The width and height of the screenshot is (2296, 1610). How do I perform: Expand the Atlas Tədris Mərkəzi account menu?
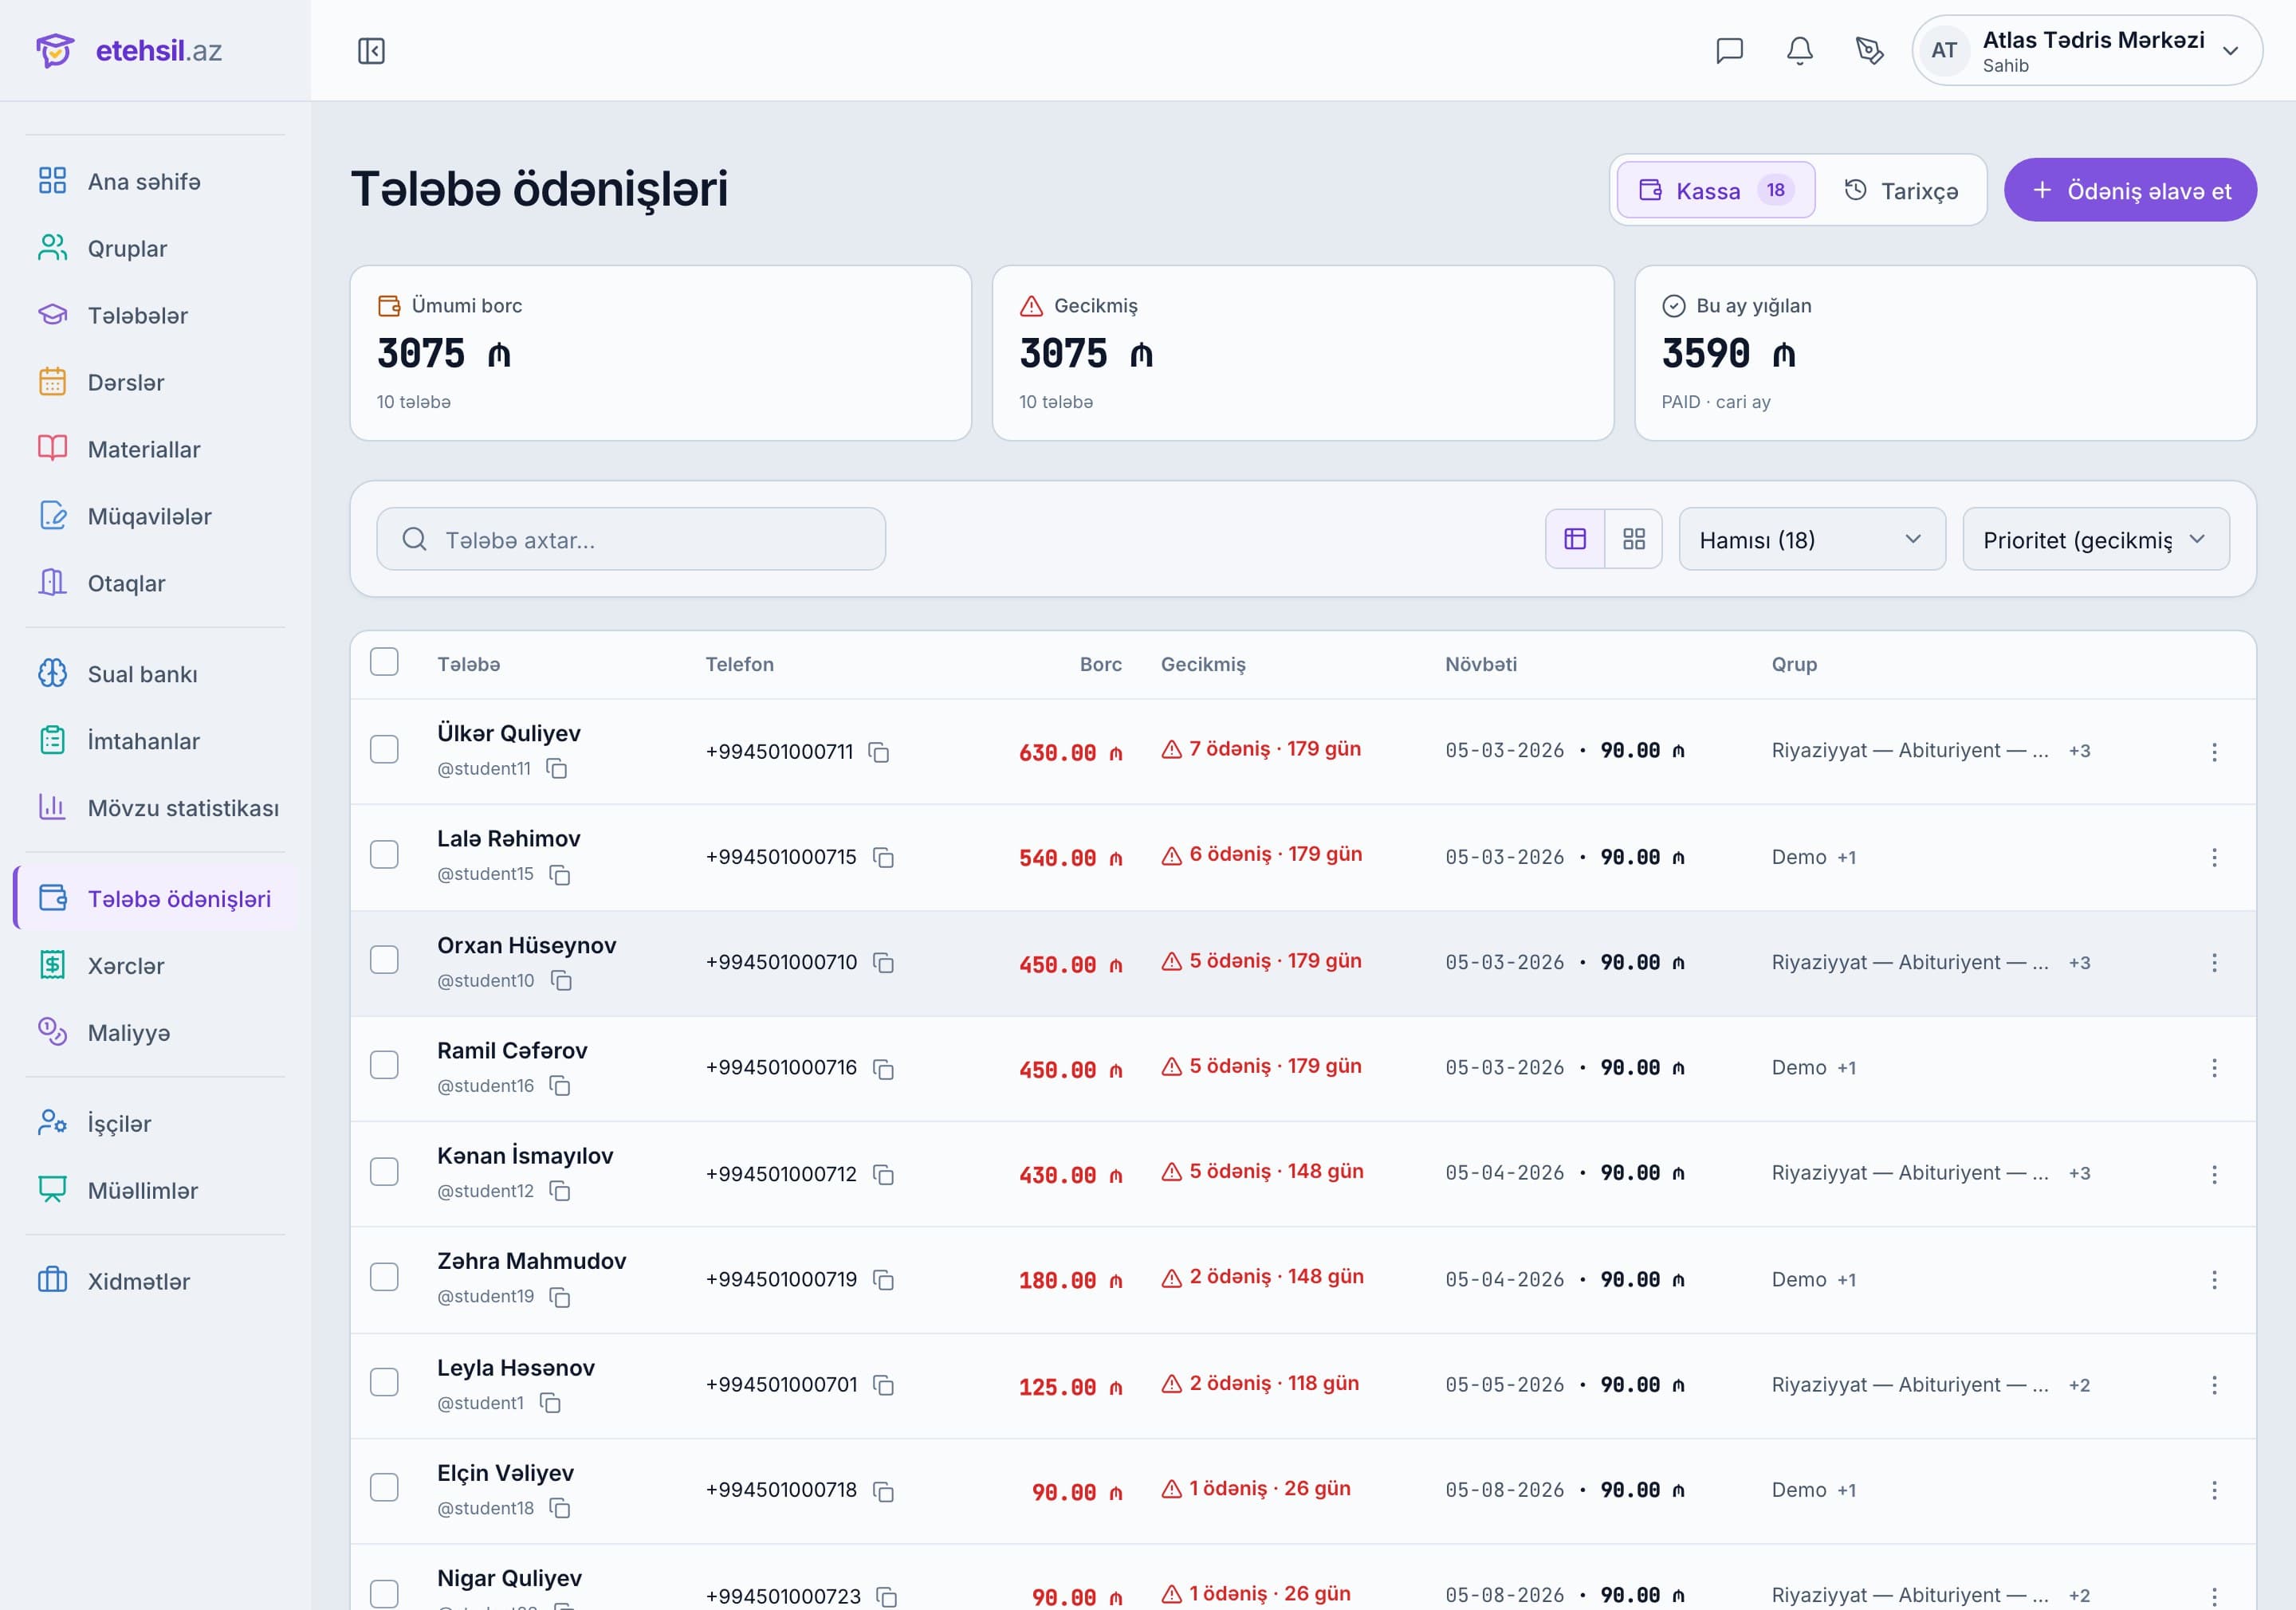(2087, 51)
